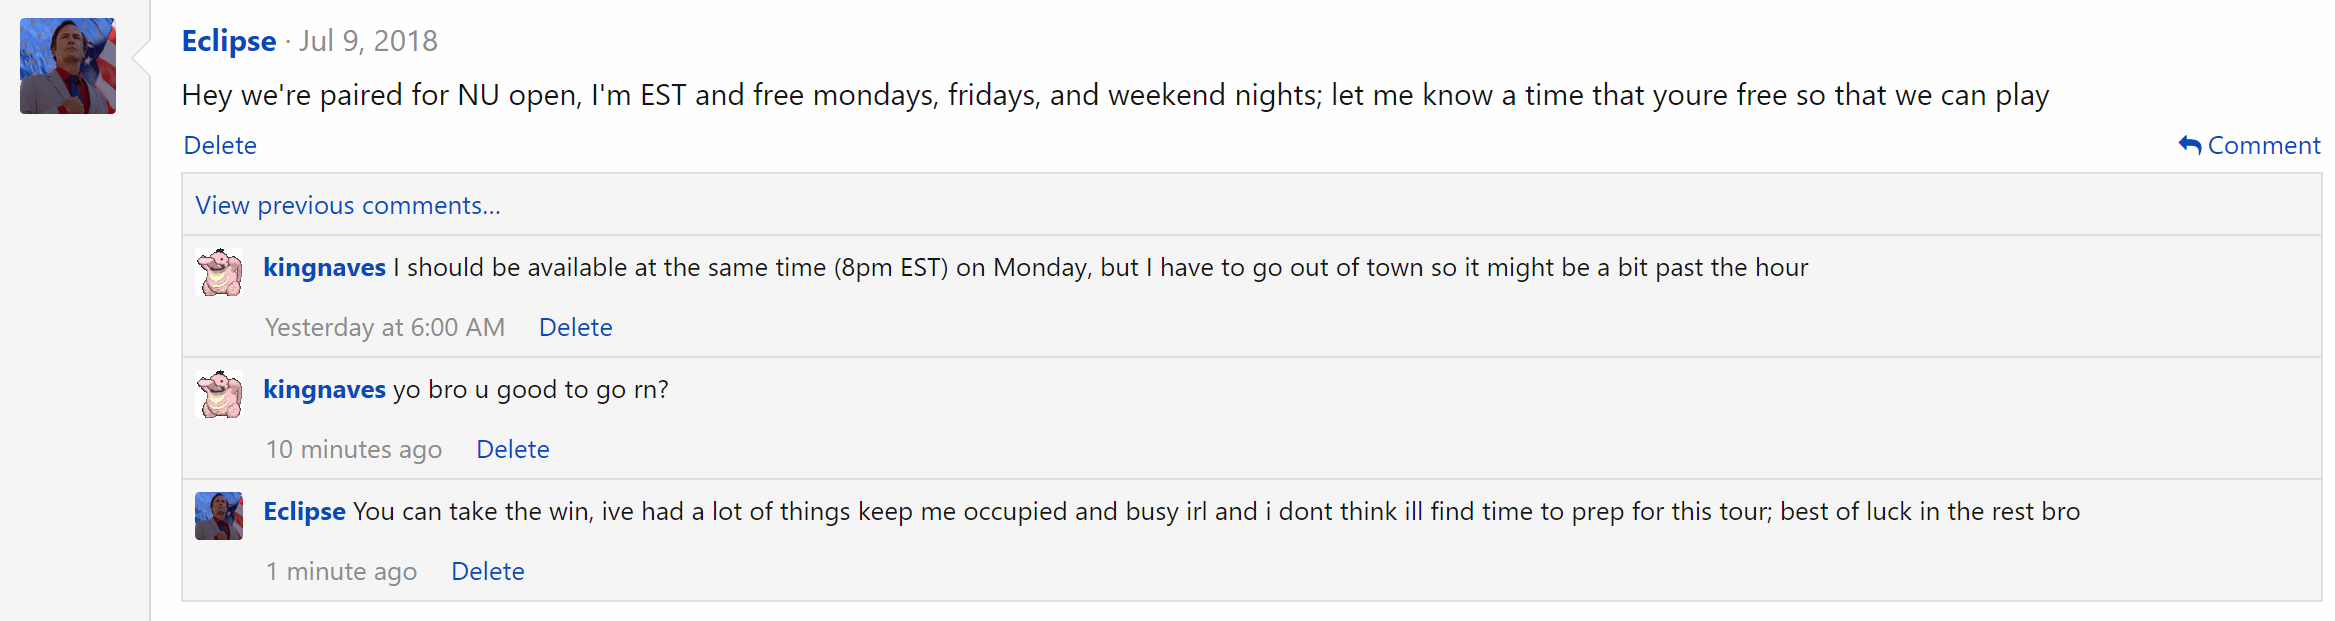Open kingnaves username on 8pm EST comment

(x=324, y=268)
